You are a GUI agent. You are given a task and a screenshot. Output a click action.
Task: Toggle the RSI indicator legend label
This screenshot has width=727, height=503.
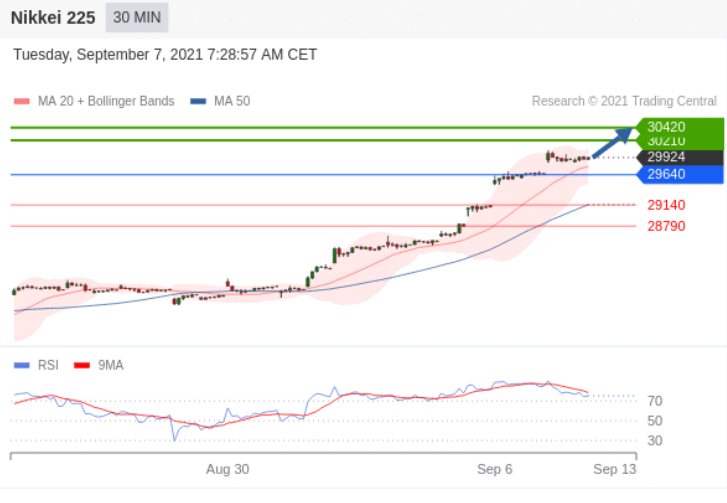pos(48,365)
